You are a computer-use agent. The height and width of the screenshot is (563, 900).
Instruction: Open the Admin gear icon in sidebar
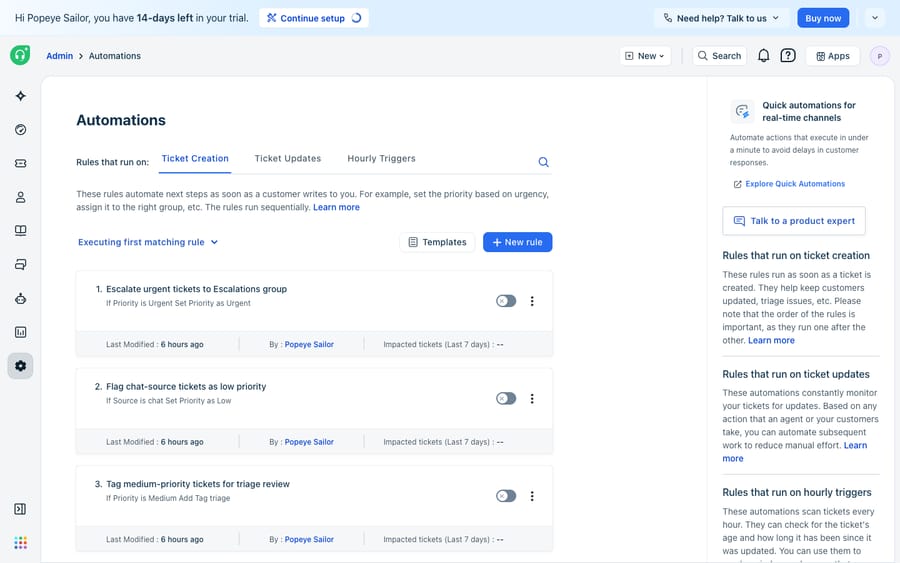point(21,366)
